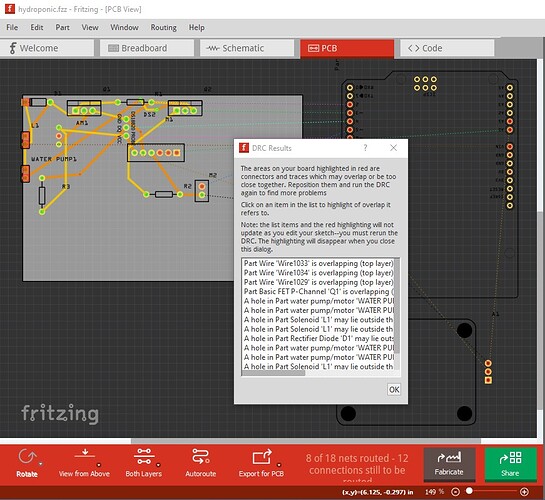Open the Rotate dropdown arrow
This screenshot has height=500, width=545.
pos(41,464)
